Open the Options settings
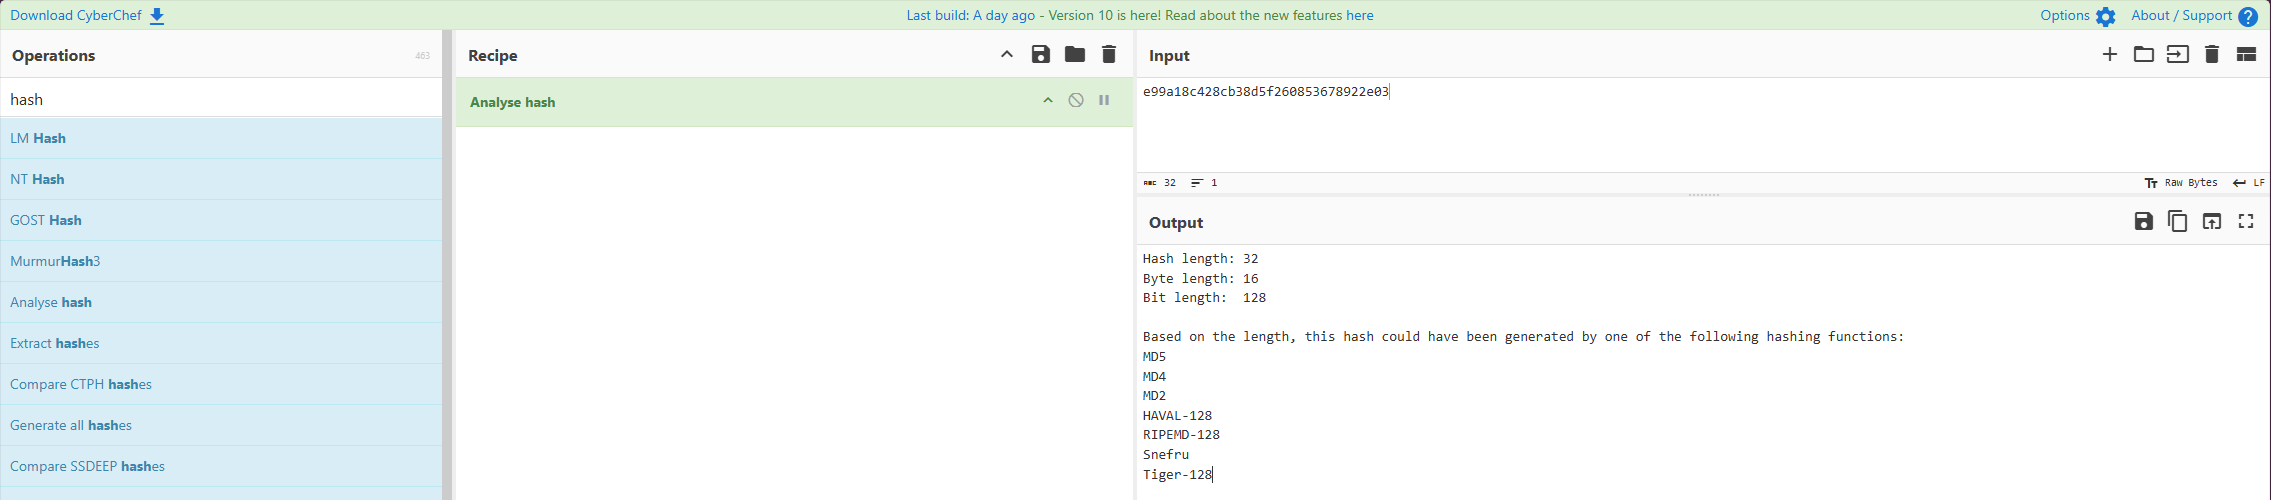Image resolution: width=2271 pixels, height=500 pixels. 2077,16
